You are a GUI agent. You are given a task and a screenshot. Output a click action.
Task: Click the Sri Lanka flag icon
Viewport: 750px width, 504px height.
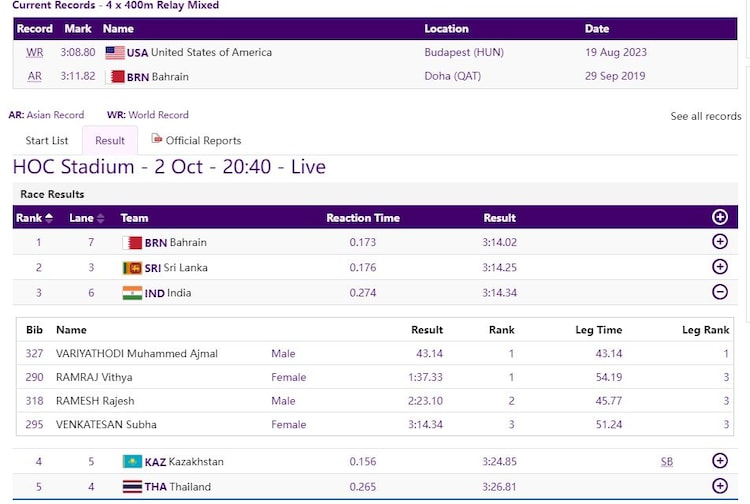(132, 268)
